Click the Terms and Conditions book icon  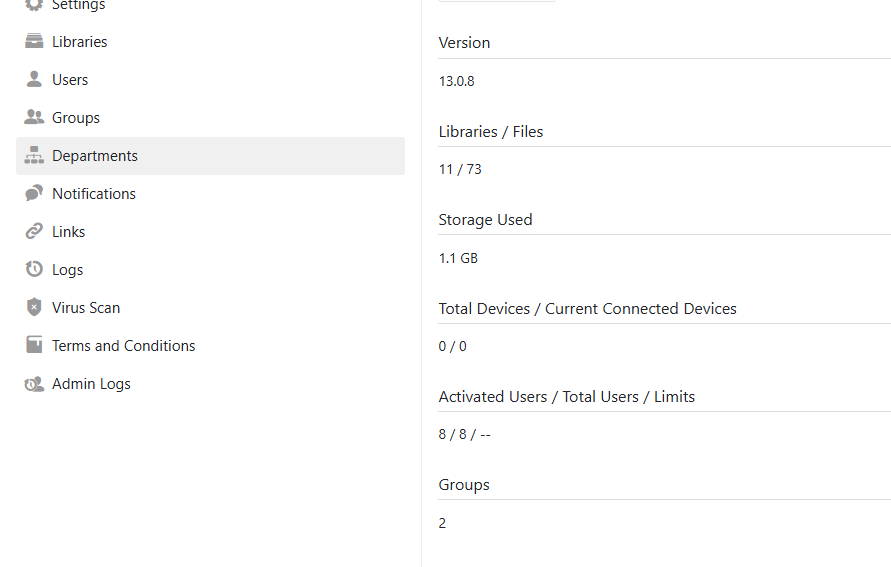[34, 345]
